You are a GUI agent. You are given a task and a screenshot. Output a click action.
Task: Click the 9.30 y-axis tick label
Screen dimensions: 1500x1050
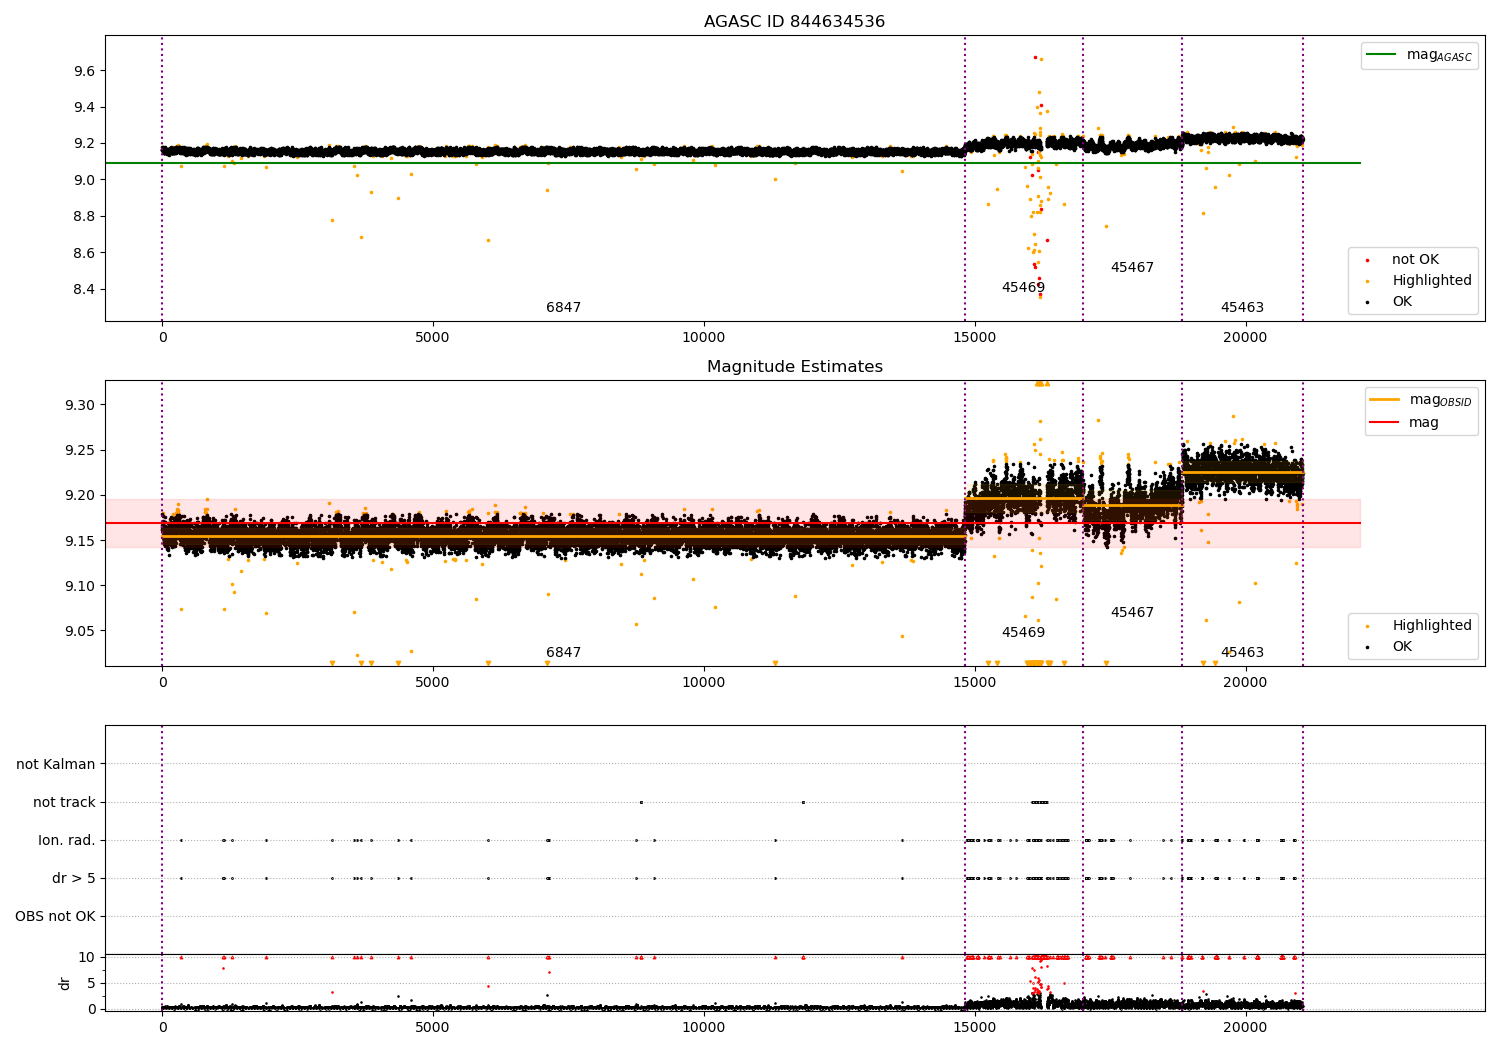80,405
